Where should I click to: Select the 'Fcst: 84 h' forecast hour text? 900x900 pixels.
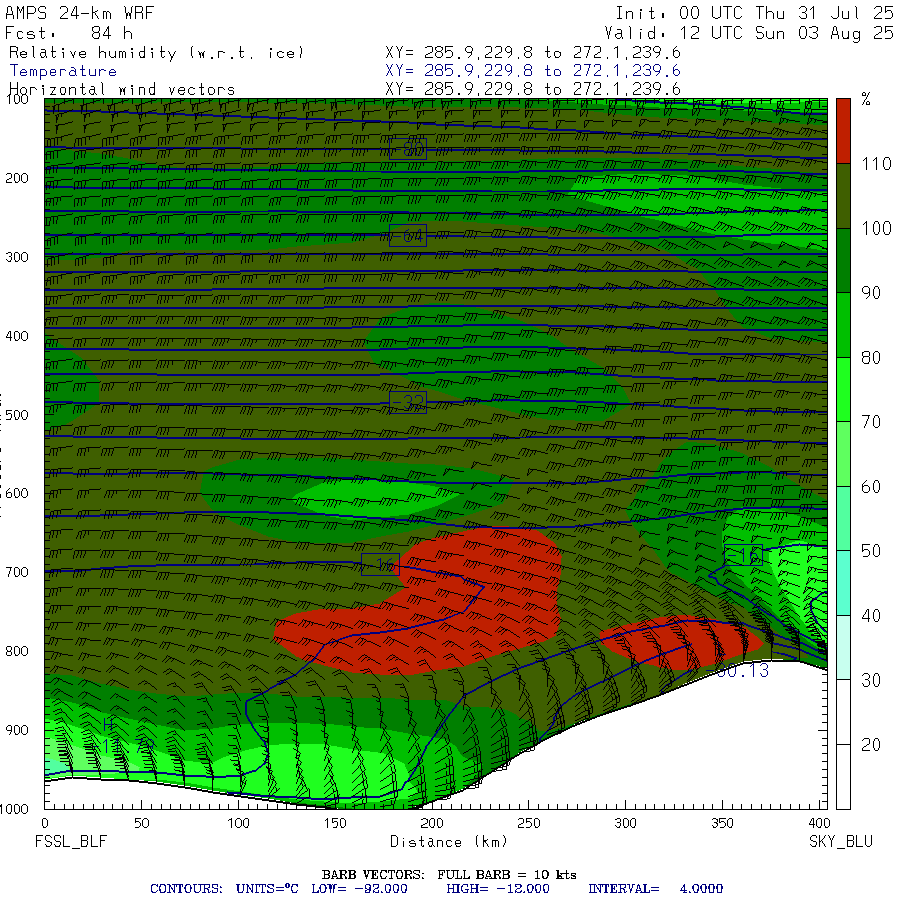[69, 33]
